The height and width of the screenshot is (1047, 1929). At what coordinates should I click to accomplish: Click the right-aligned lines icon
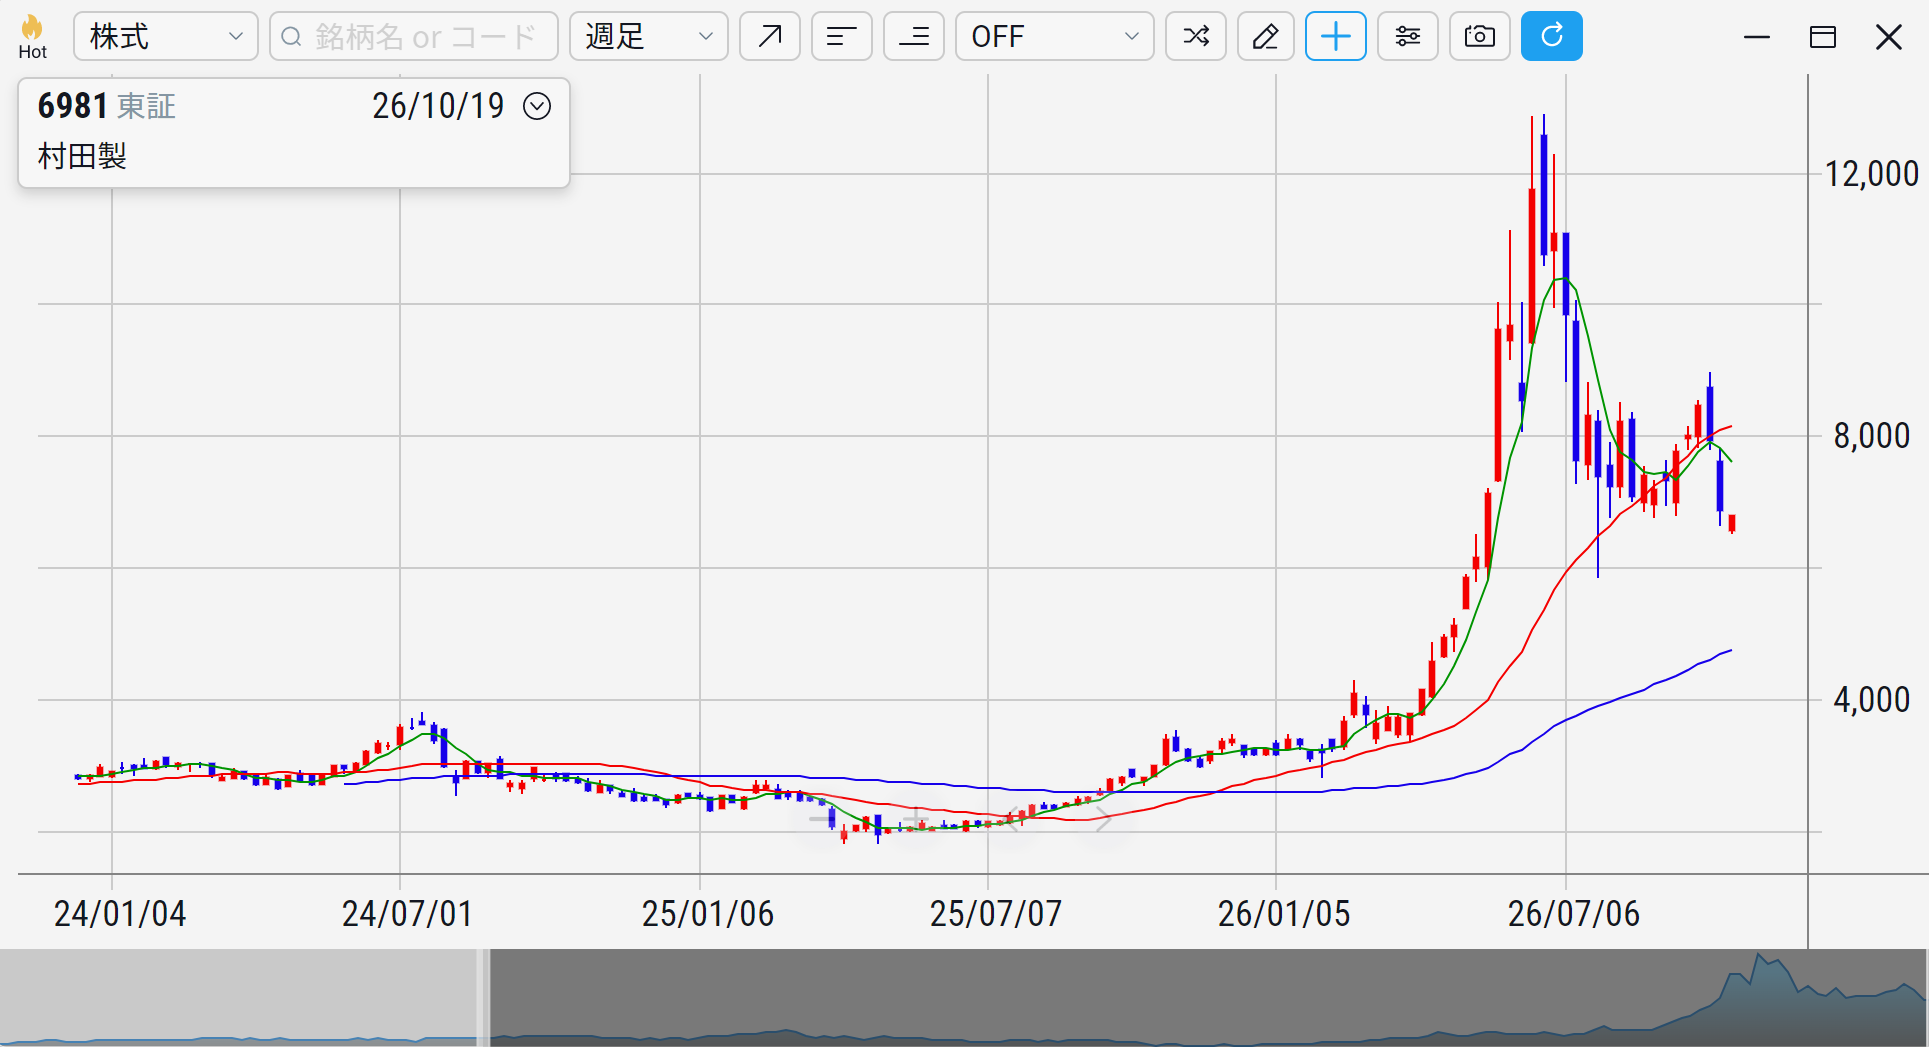[914, 37]
